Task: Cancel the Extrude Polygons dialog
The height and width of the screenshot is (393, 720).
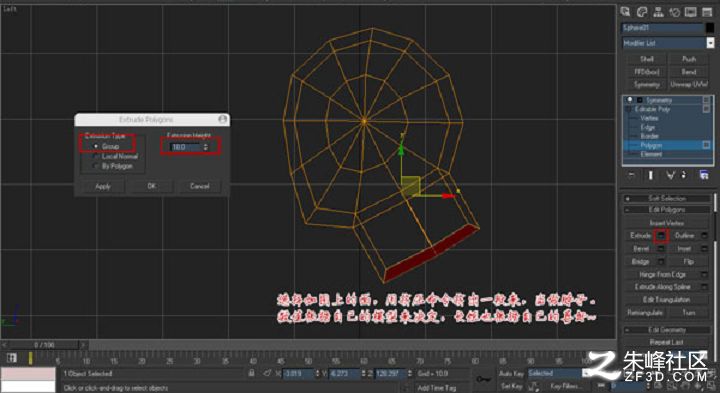Action: [200, 186]
